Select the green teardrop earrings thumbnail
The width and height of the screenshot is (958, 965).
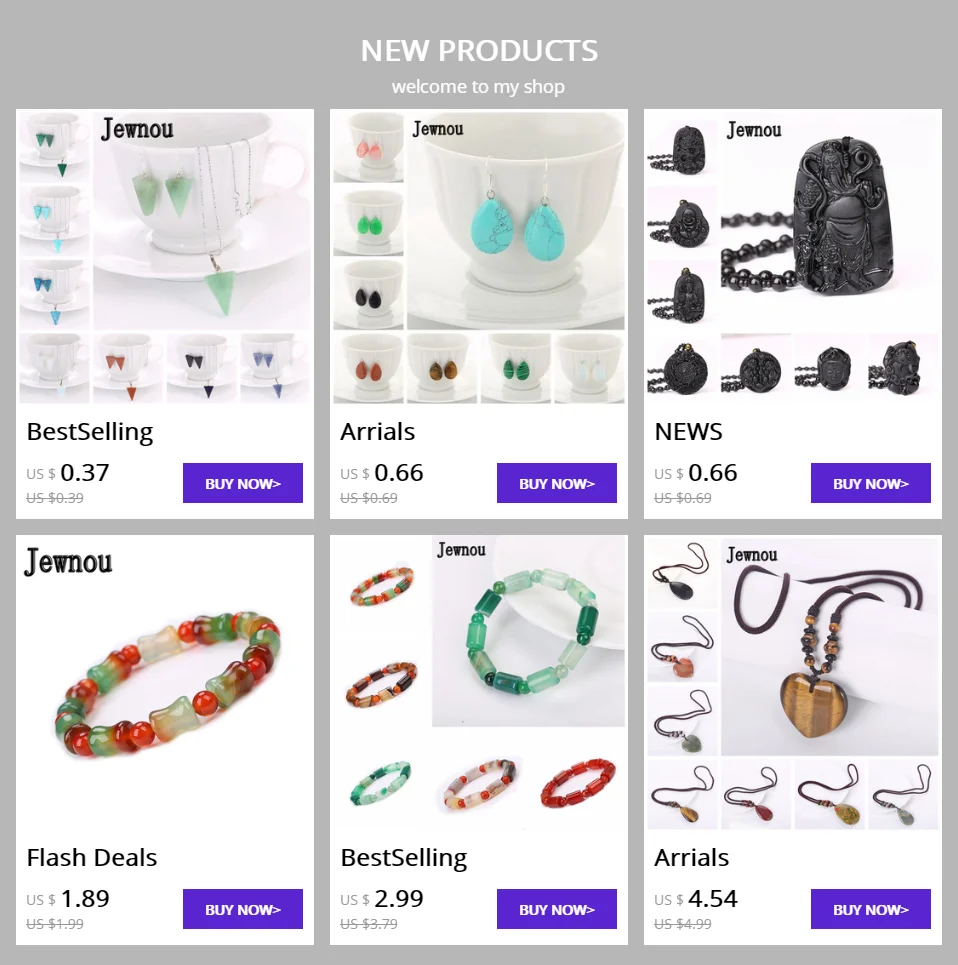click(368, 221)
